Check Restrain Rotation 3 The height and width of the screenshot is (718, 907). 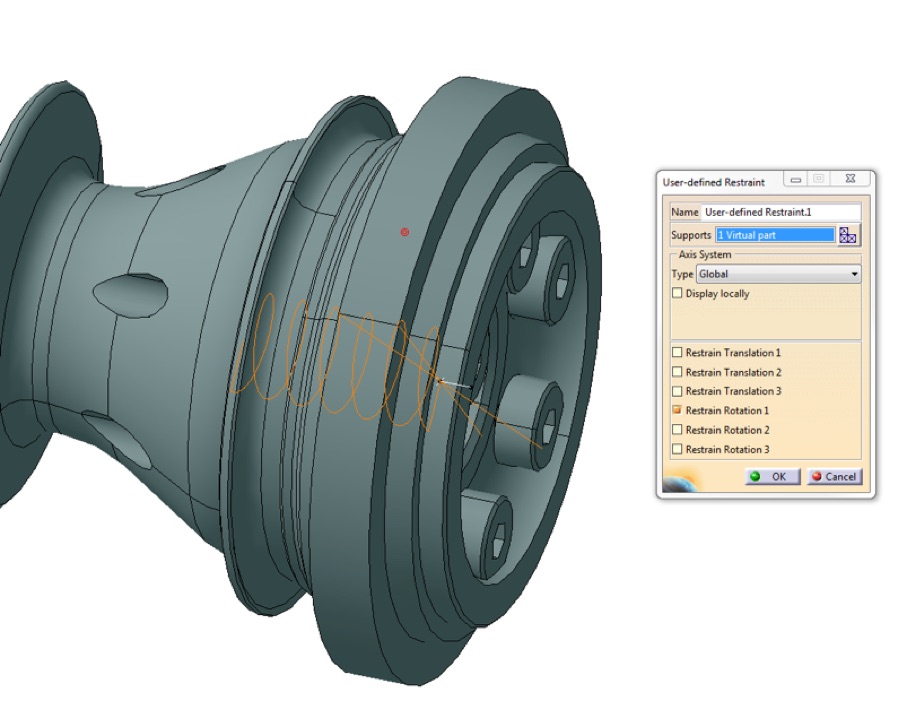677,449
